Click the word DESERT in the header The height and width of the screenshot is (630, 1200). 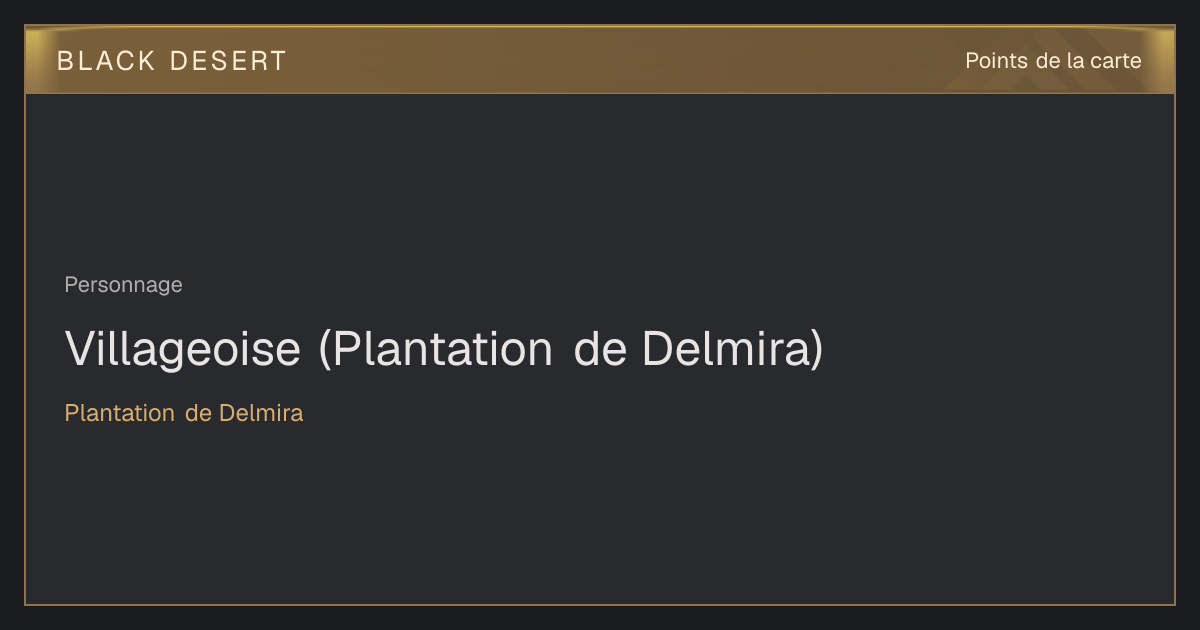(229, 61)
